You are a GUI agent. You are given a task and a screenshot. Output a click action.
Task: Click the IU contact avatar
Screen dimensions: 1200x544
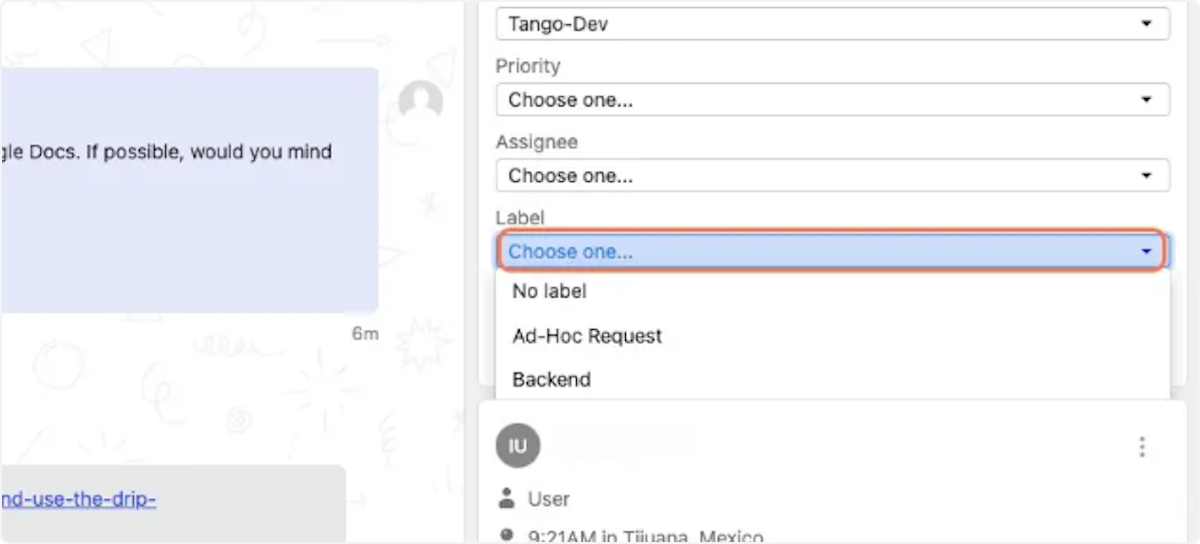pyautogui.click(x=518, y=446)
